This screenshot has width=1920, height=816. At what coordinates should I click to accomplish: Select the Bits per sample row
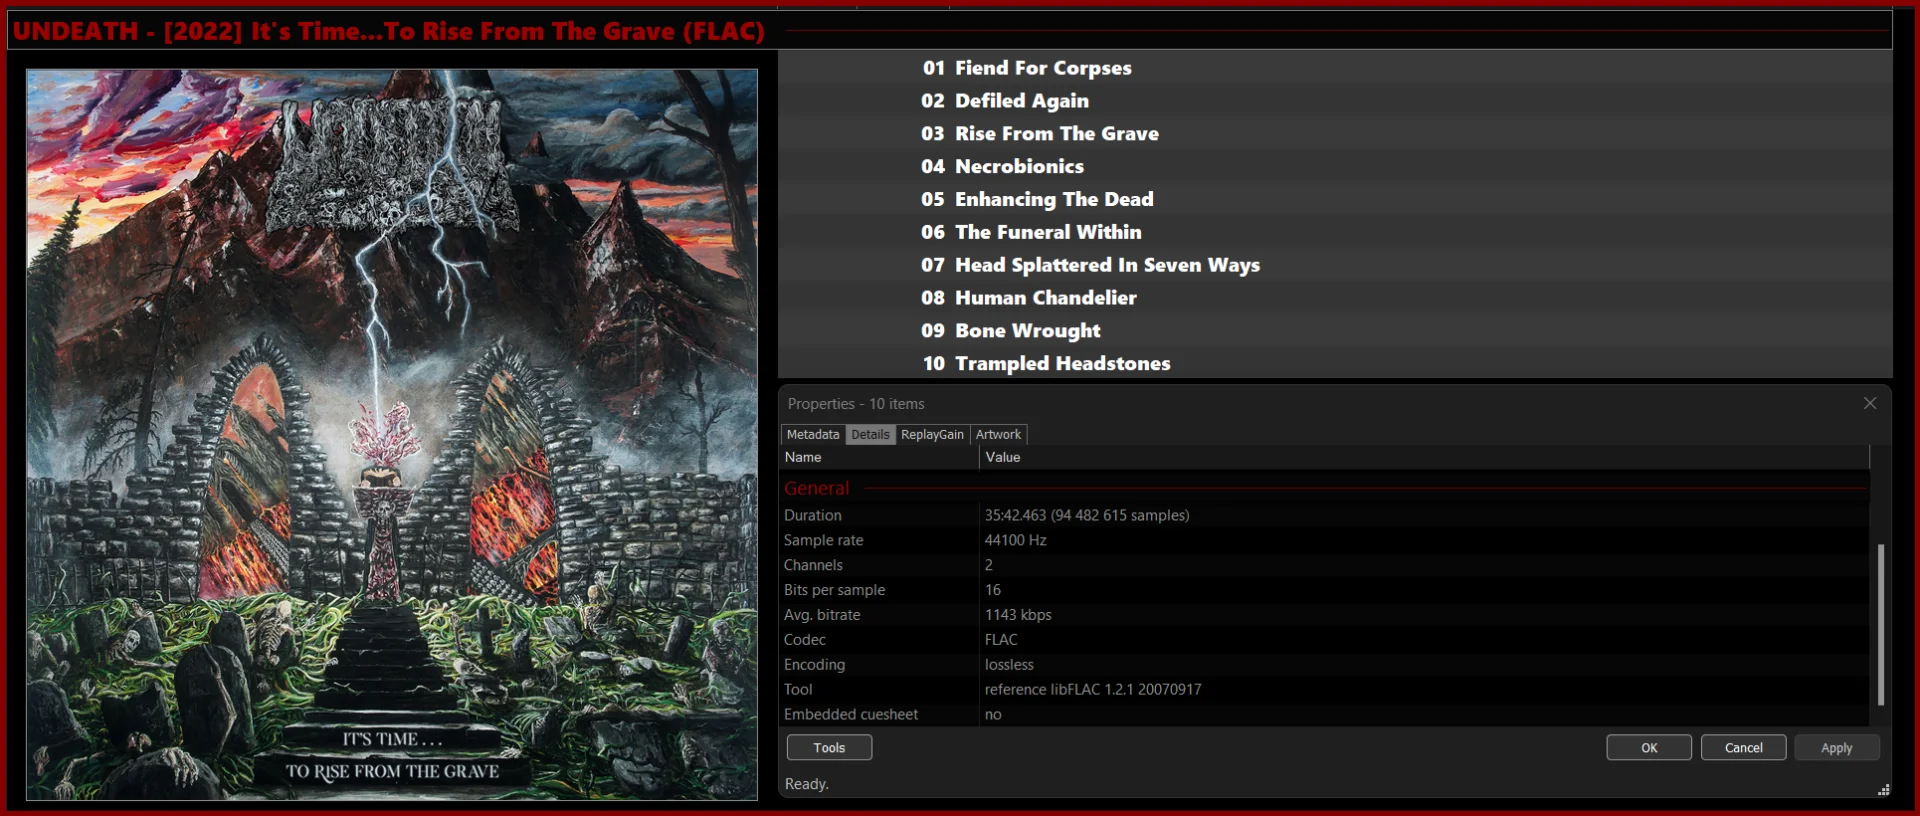(x=1324, y=590)
